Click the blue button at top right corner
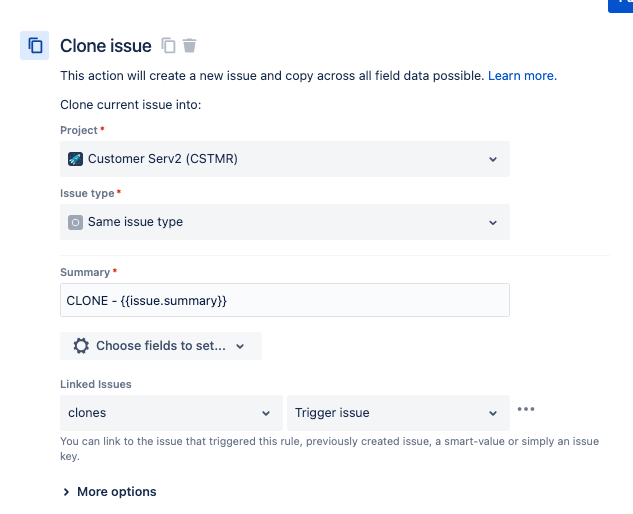Viewport: 633px width, 514px height. click(x=620, y=6)
